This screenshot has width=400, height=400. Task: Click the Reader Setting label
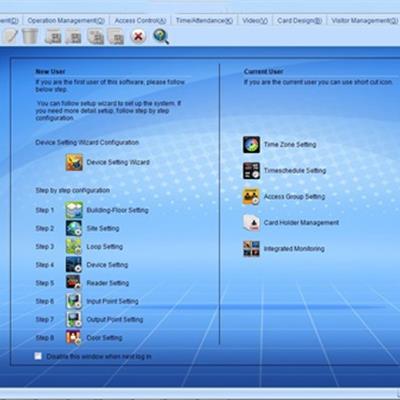click(x=108, y=283)
